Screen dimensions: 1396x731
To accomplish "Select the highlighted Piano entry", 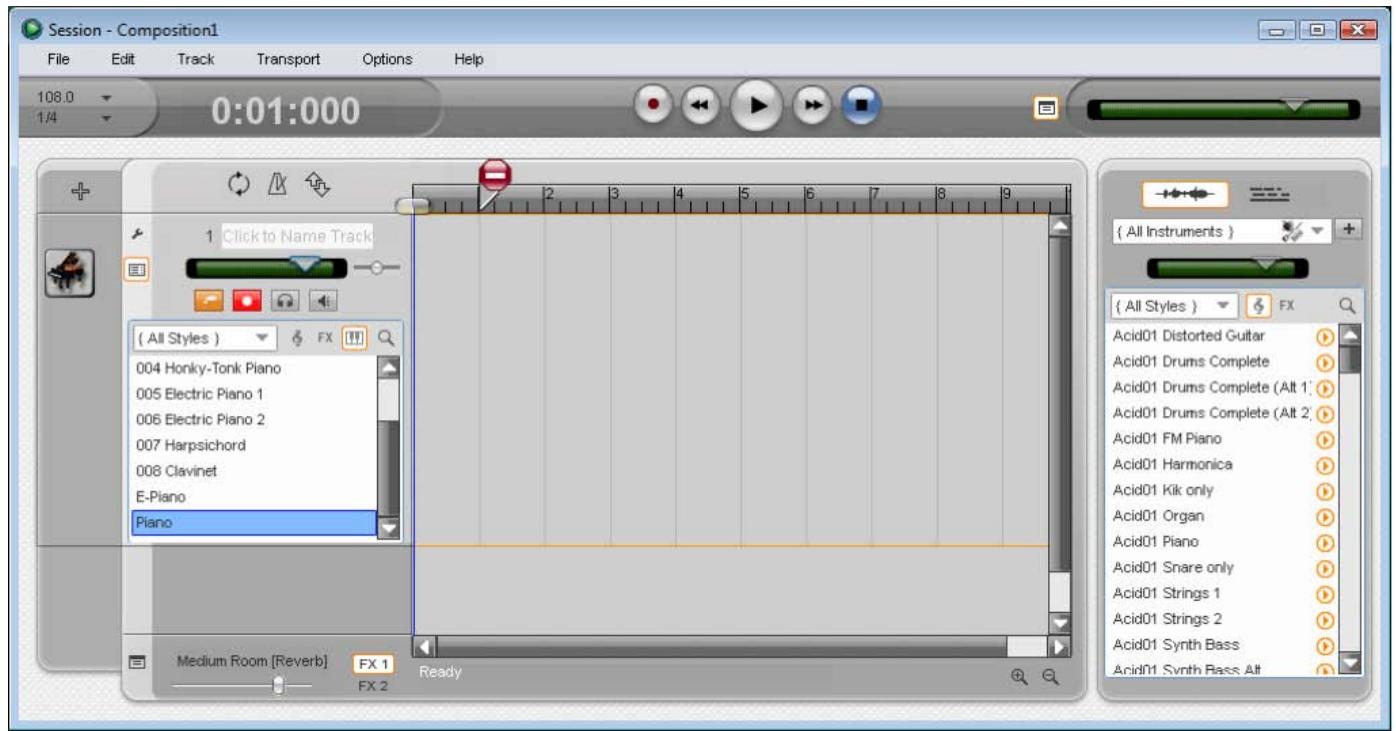I will click(x=254, y=522).
